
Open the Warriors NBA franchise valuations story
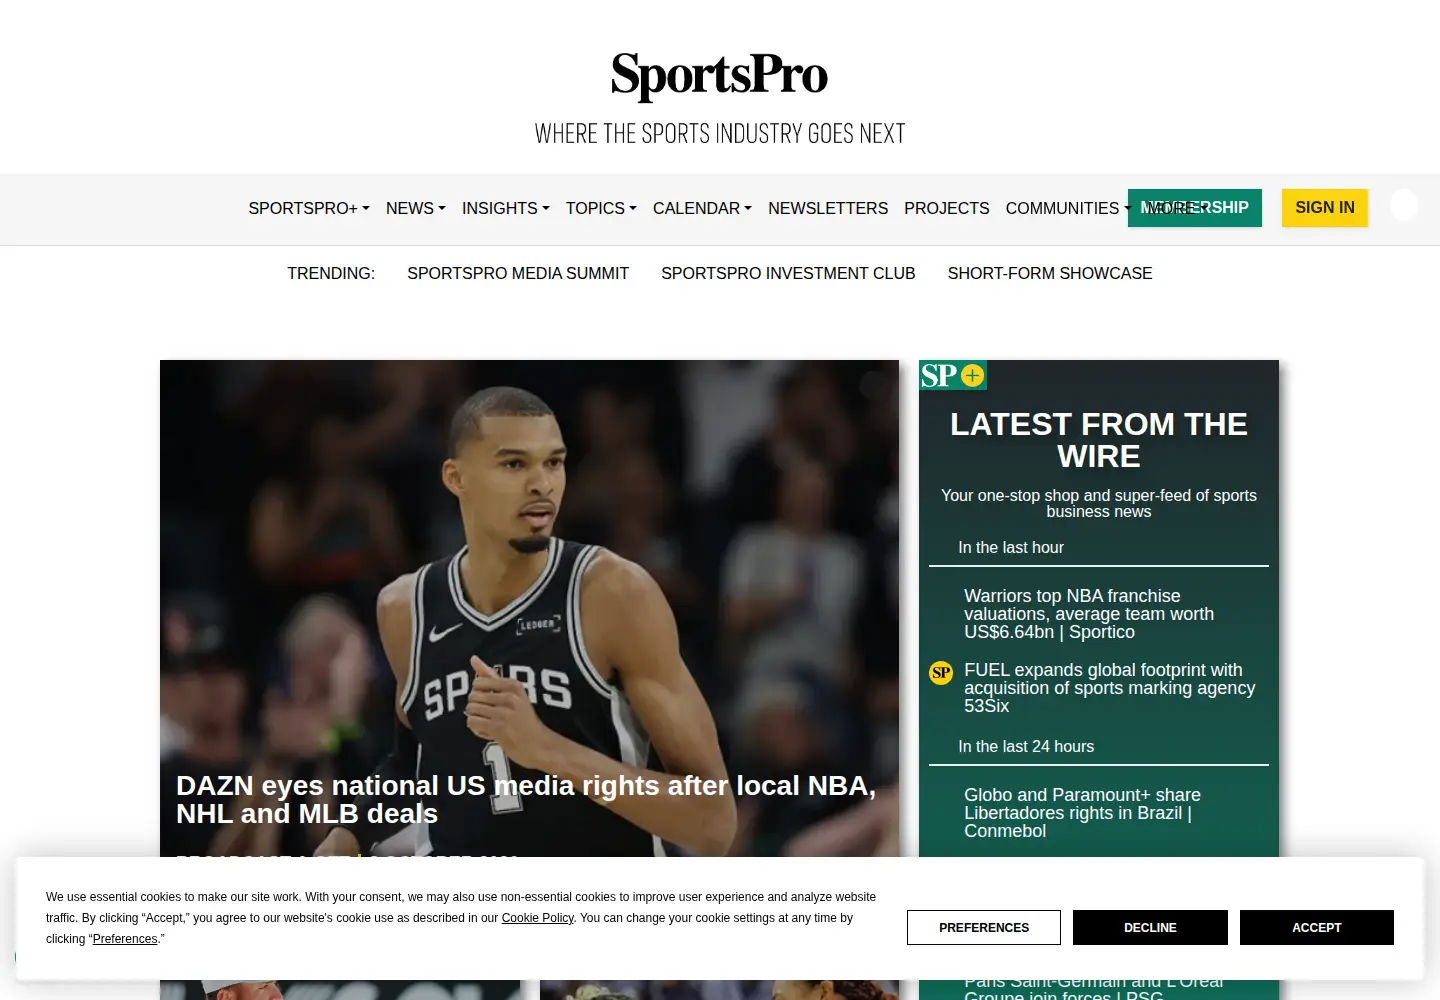[x=1089, y=614]
